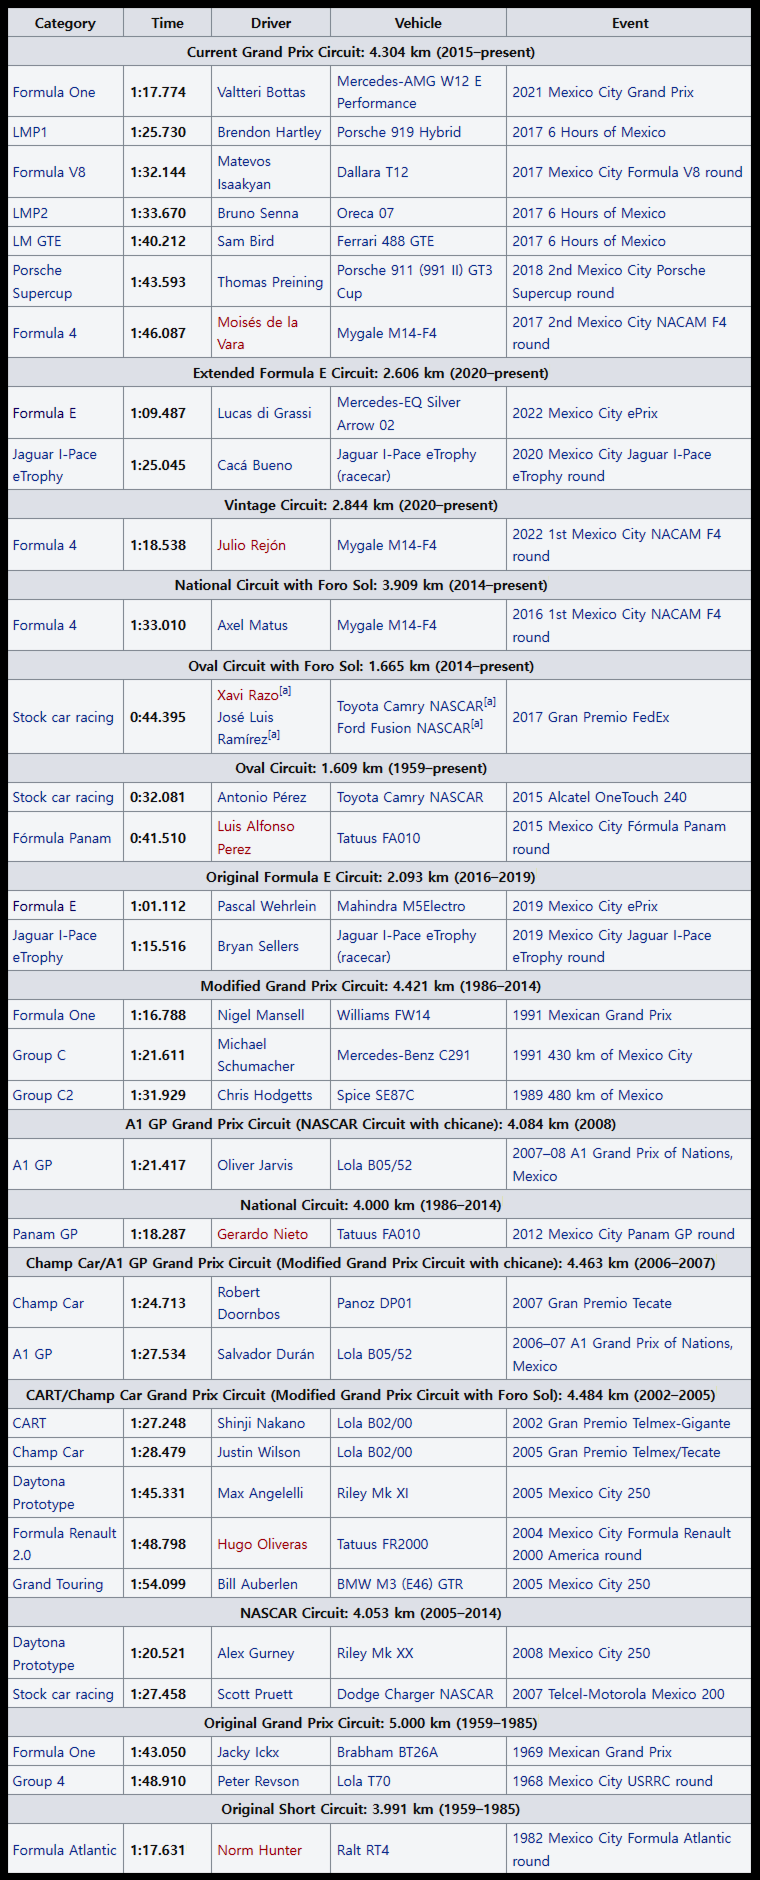This screenshot has height=1880, width=760.
Task: Follow the Brabham BT26A link
Action: click(x=387, y=1752)
